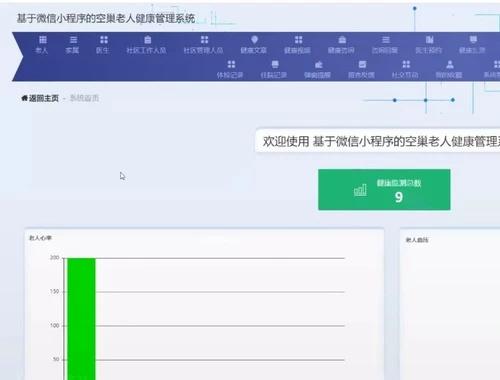This screenshot has width=500, height=380.
Task: Open the 体检记录 menu icon
Action: point(231,64)
